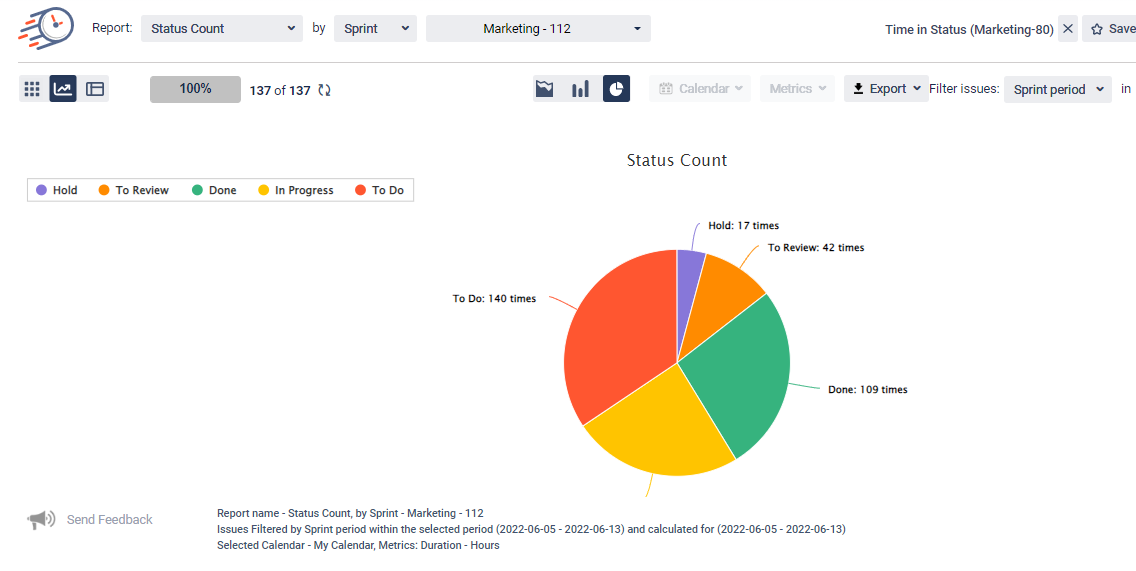The width and height of the screenshot is (1136, 571).
Task: Open the Sprint period filter dropdown
Action: click(1058, 89)
